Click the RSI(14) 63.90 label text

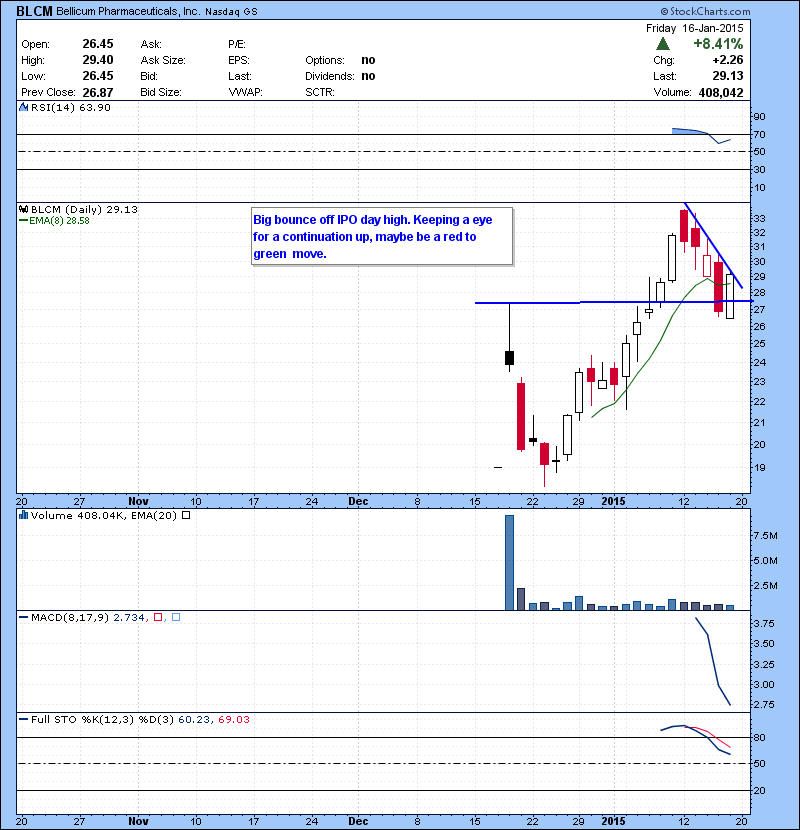70,107
